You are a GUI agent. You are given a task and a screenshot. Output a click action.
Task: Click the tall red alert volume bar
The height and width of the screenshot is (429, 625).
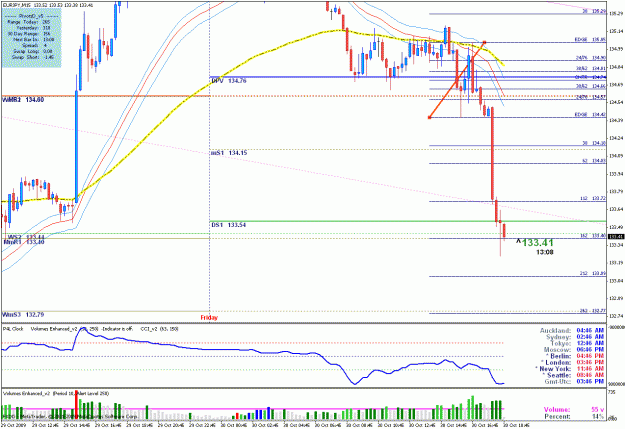76,404
